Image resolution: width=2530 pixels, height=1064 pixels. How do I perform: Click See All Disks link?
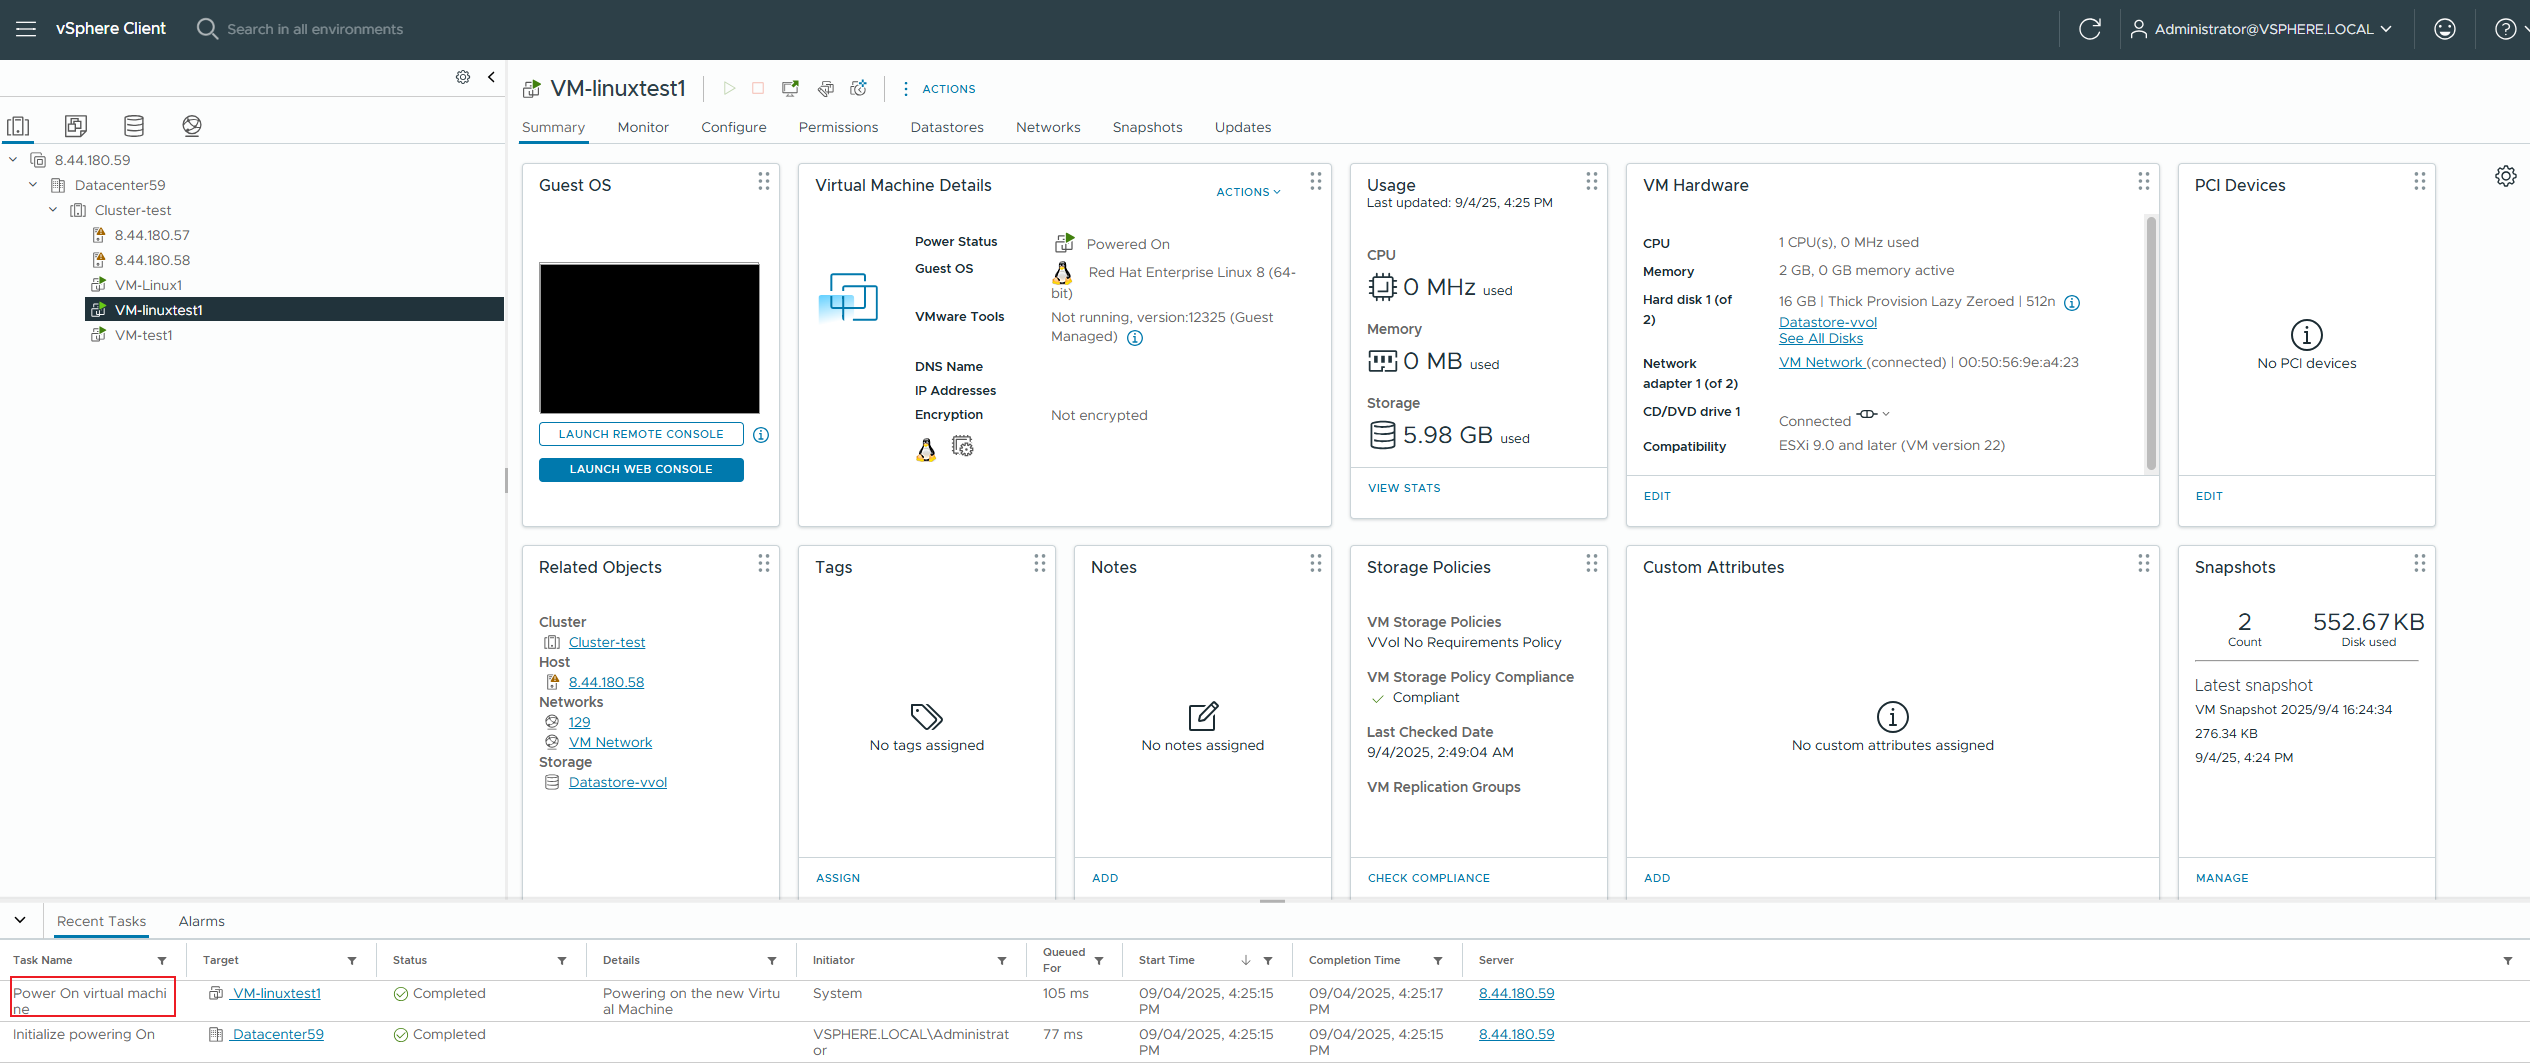[1820, 339]
